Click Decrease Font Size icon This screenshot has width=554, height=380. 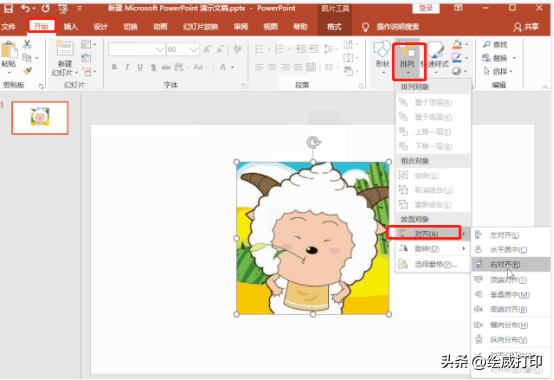pyautogui.click(x=220, y=49)
